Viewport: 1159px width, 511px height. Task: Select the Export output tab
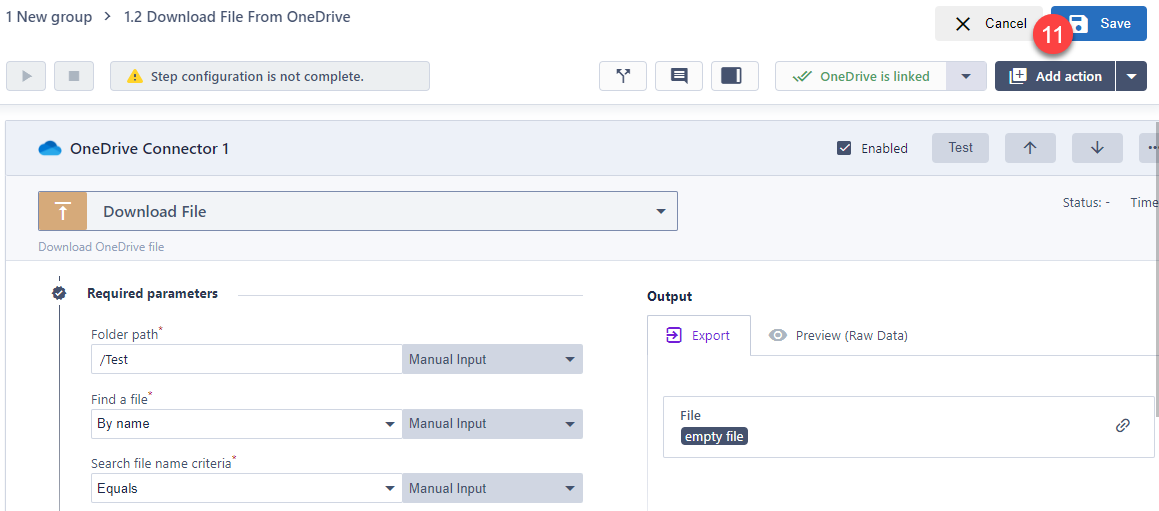(698, 336)
